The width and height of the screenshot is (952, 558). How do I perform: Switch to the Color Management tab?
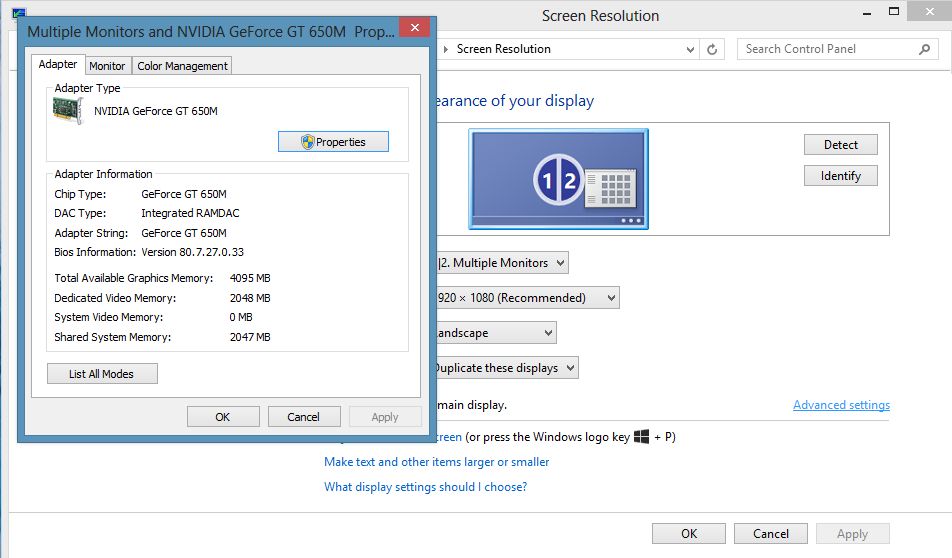click(x=182, y=66)
